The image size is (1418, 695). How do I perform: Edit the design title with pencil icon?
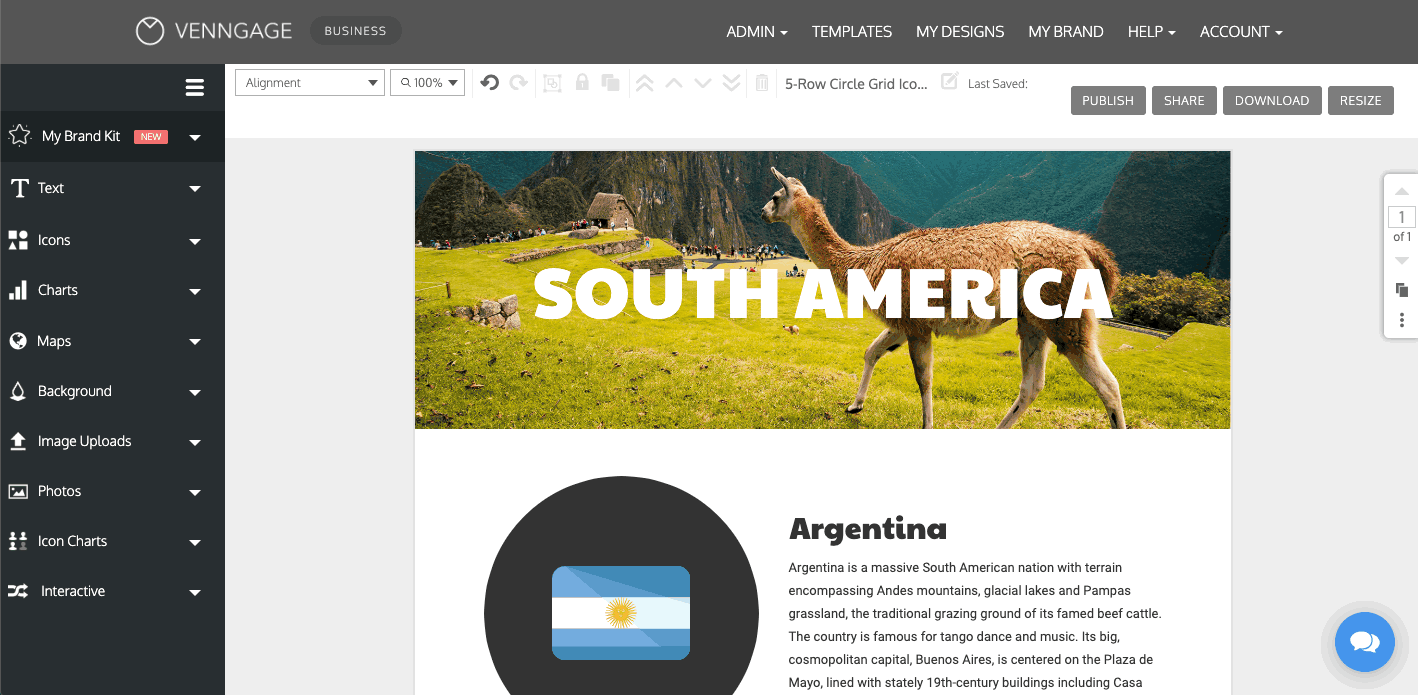click(949, 81)
